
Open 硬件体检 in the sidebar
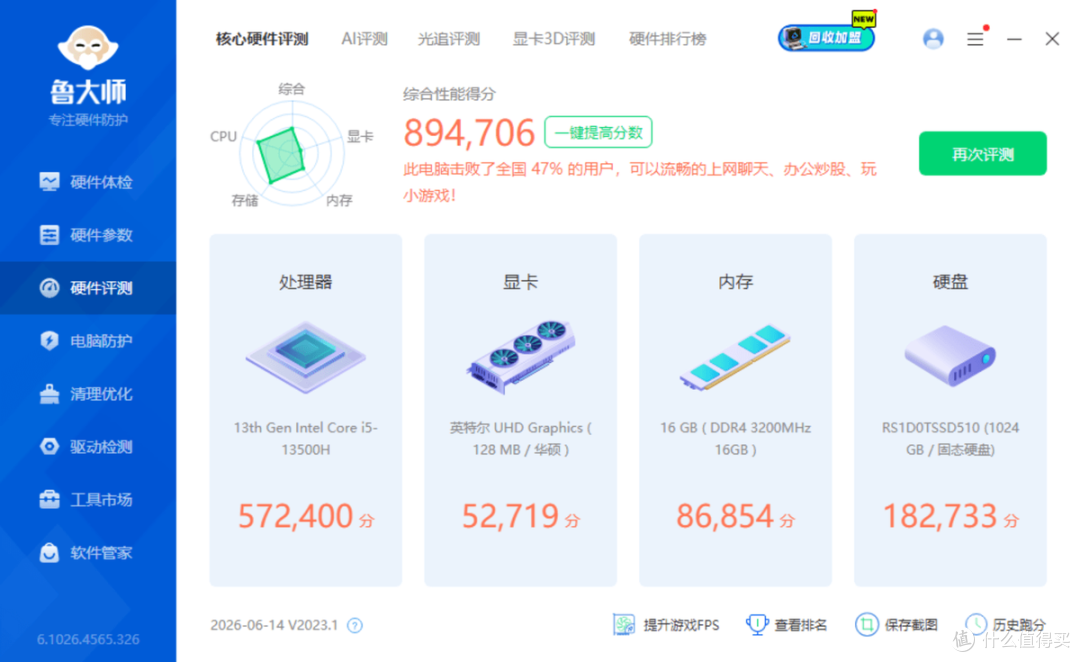pyautogui.click(x=87, y=182)
